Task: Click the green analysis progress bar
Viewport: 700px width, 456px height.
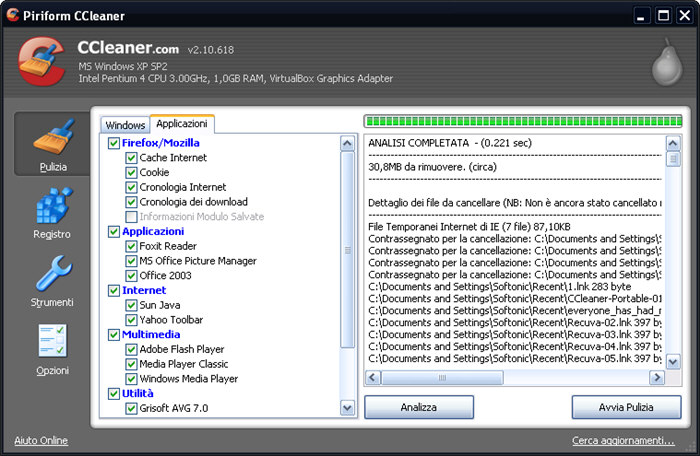Action: [523, 121]
